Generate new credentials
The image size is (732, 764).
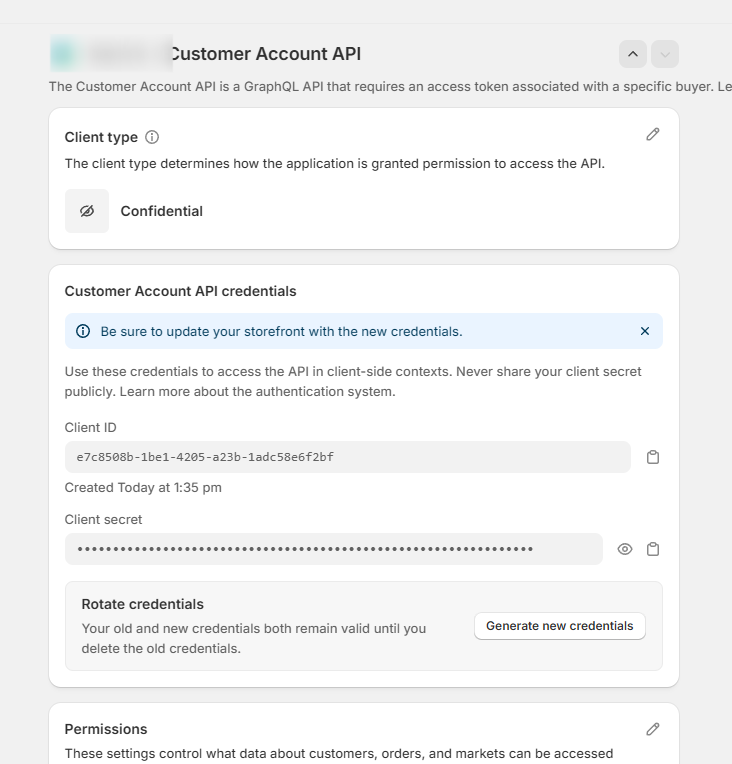(559, 626)
